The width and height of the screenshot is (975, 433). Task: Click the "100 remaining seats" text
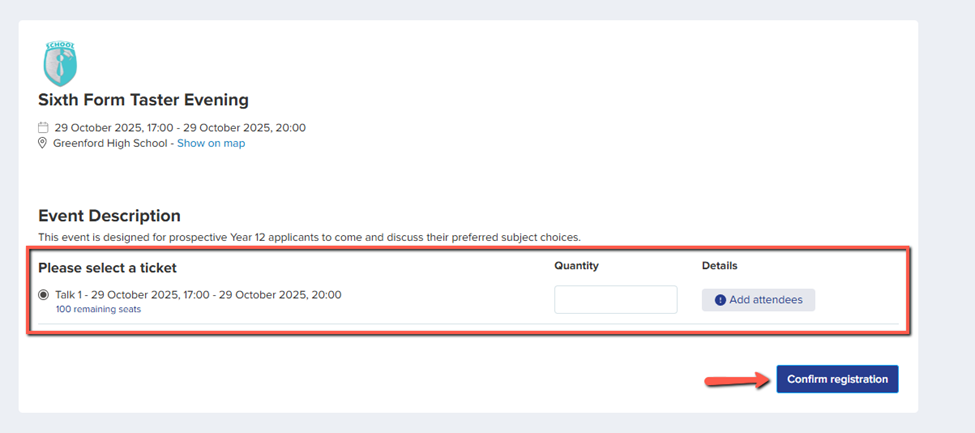[98, 309]
